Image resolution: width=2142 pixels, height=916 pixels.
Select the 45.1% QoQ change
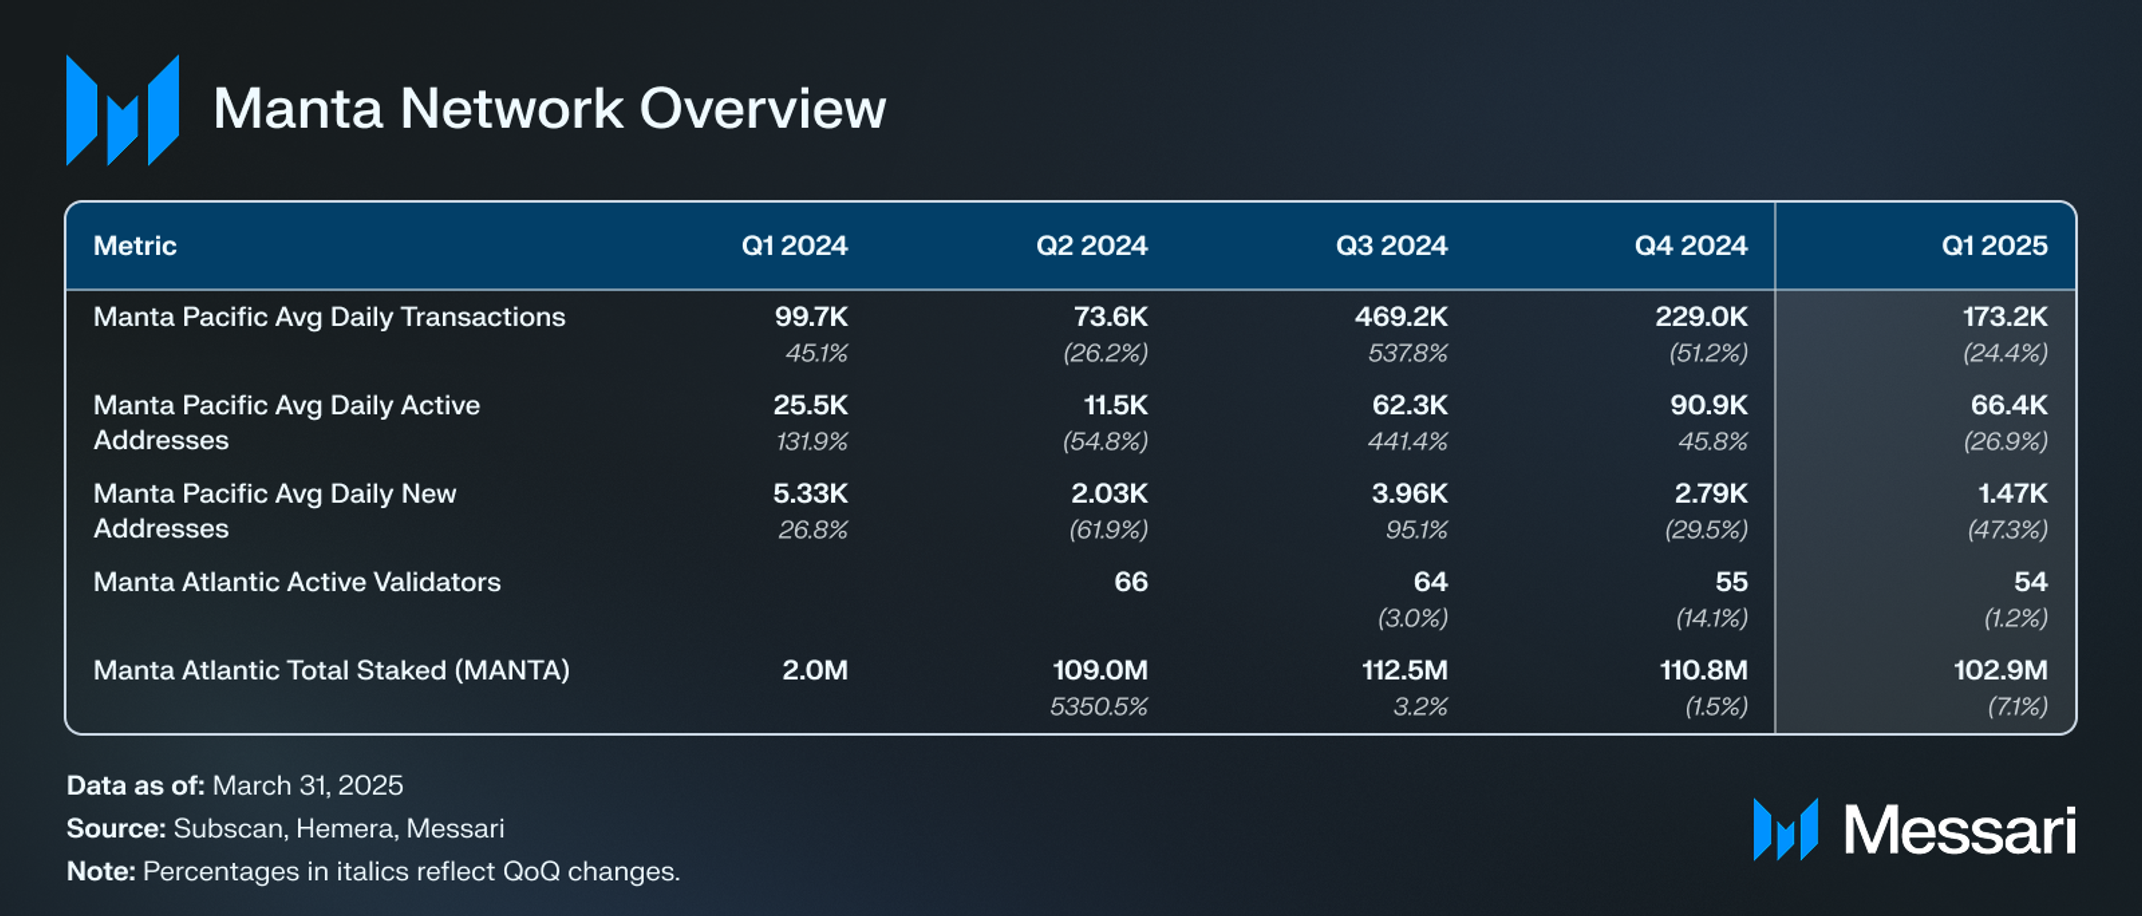(816, 353)
